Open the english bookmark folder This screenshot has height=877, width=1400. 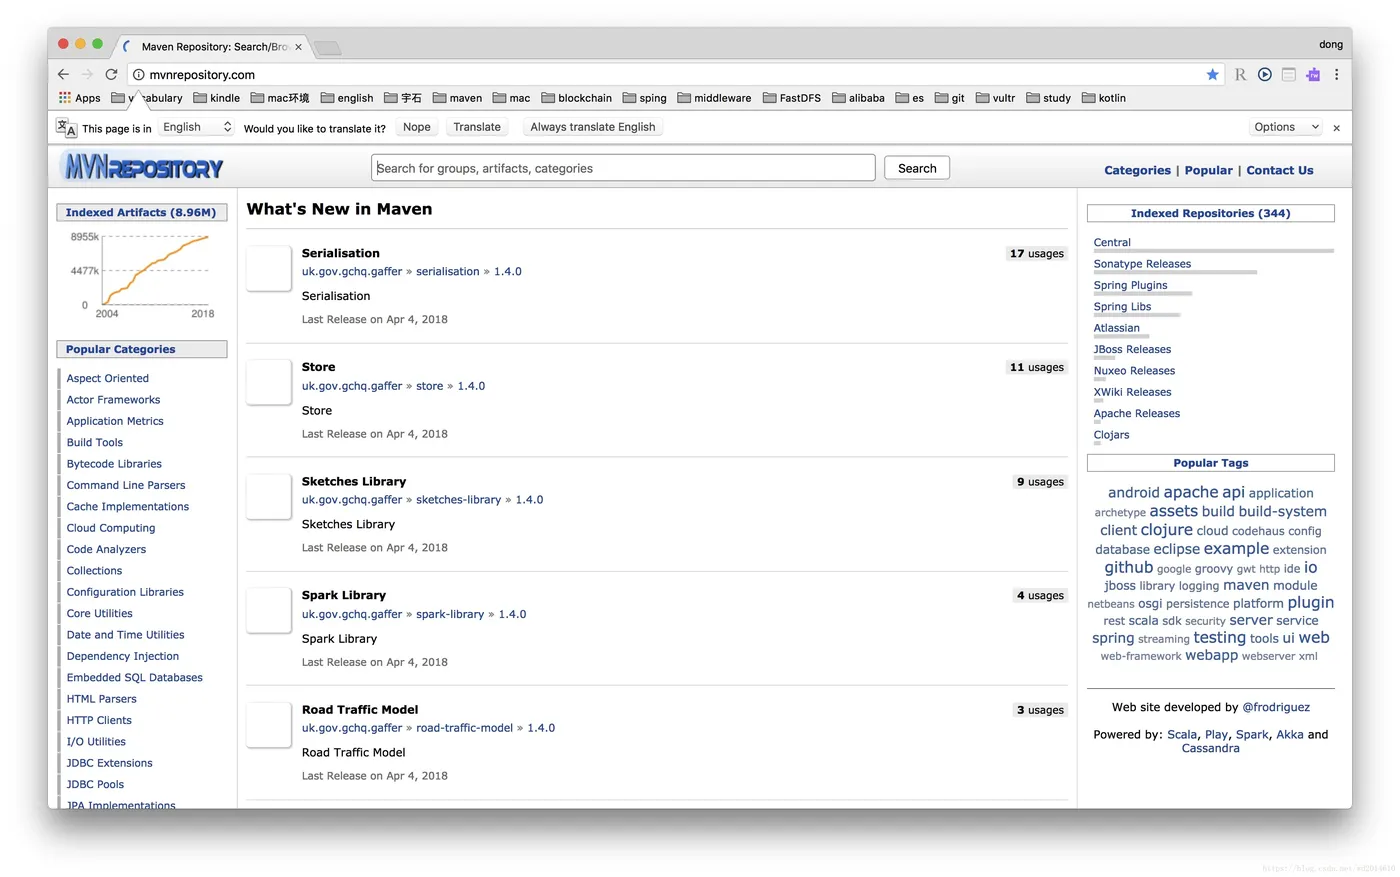[347, 98]
